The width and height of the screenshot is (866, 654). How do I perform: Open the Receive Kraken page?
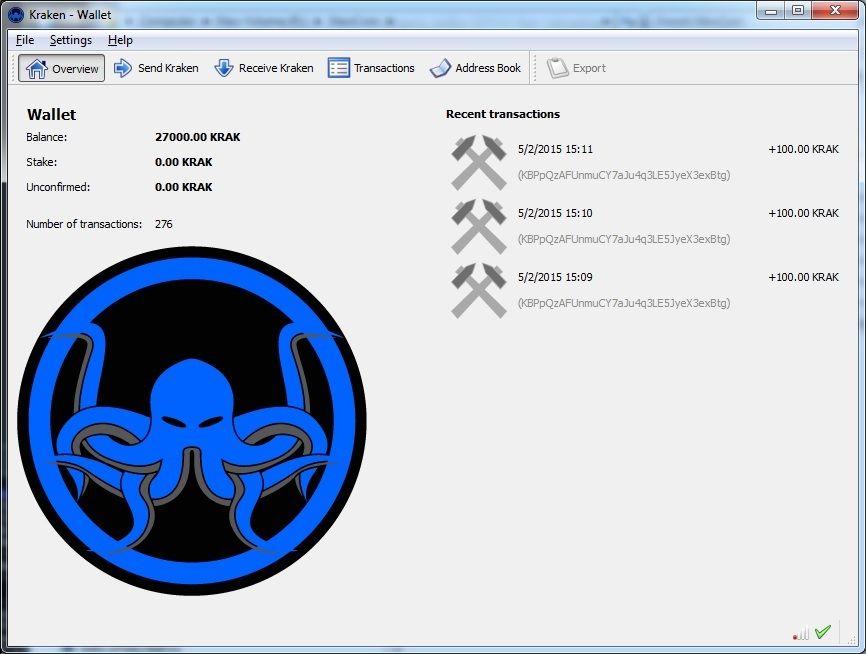[264, 68]
